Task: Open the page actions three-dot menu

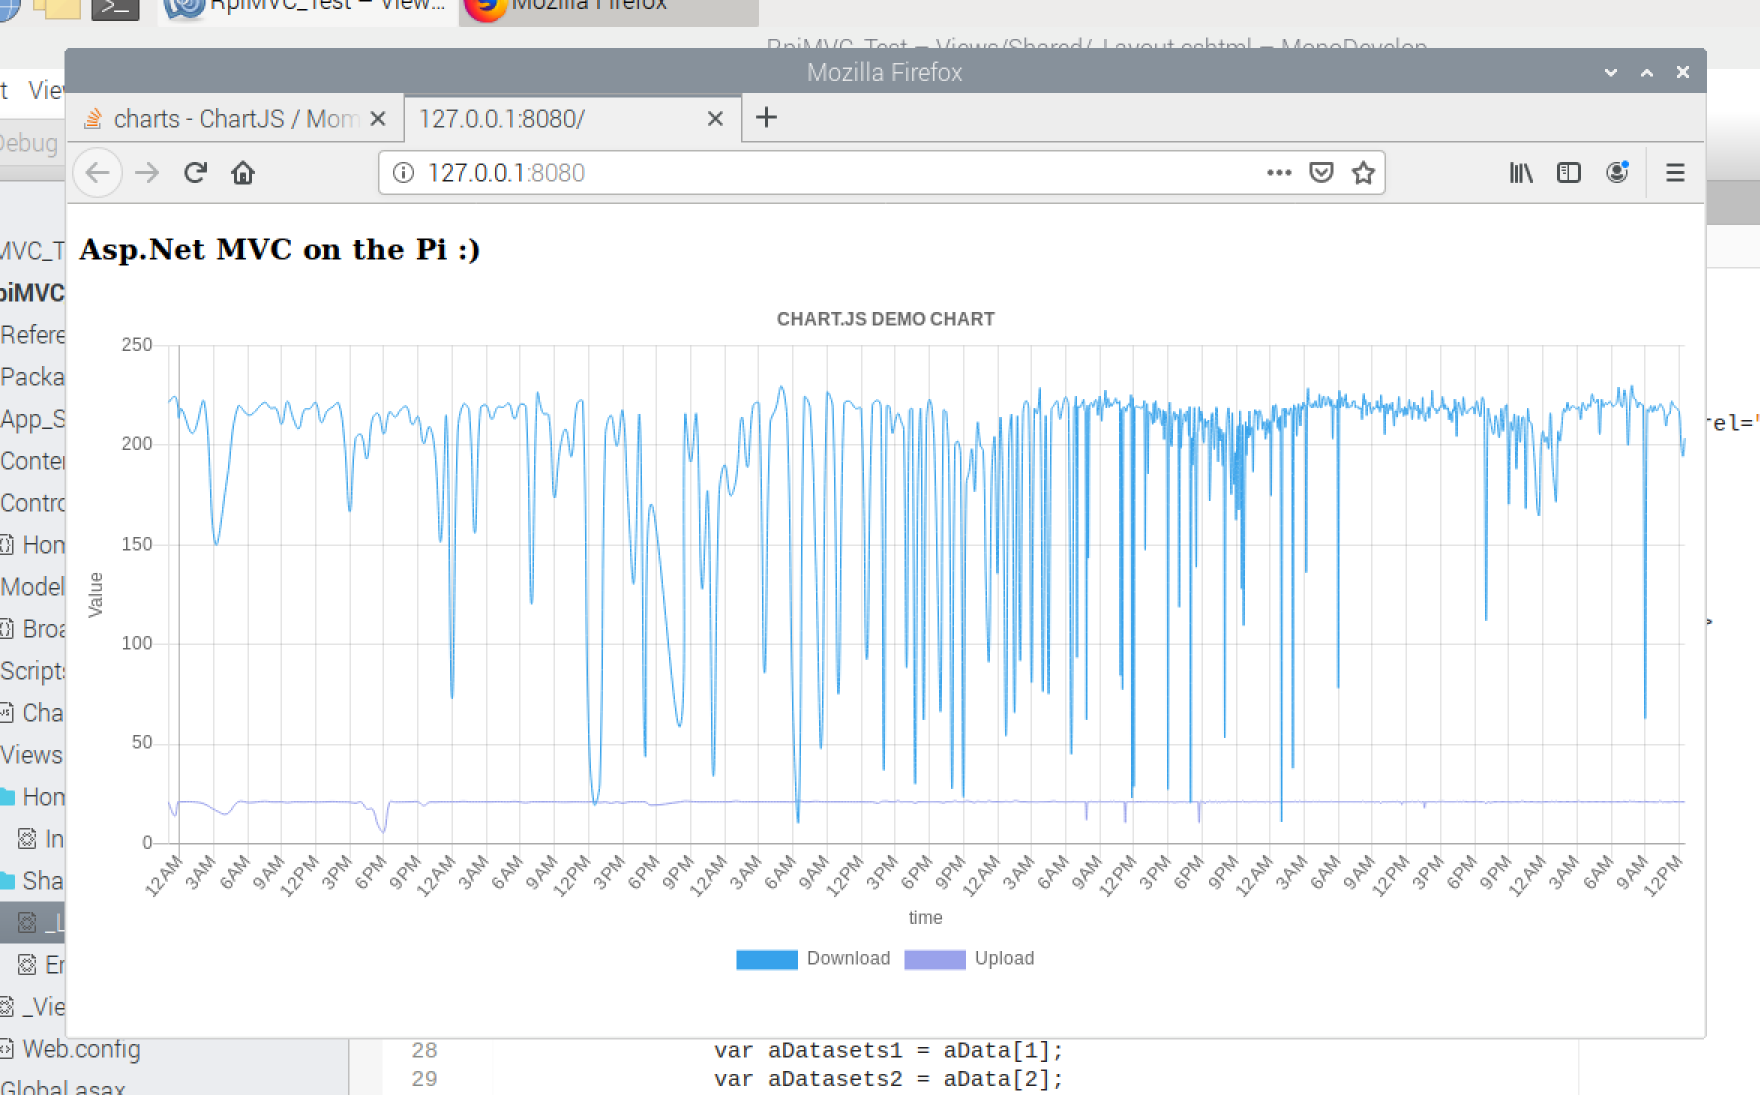Action: point(1278,173)
